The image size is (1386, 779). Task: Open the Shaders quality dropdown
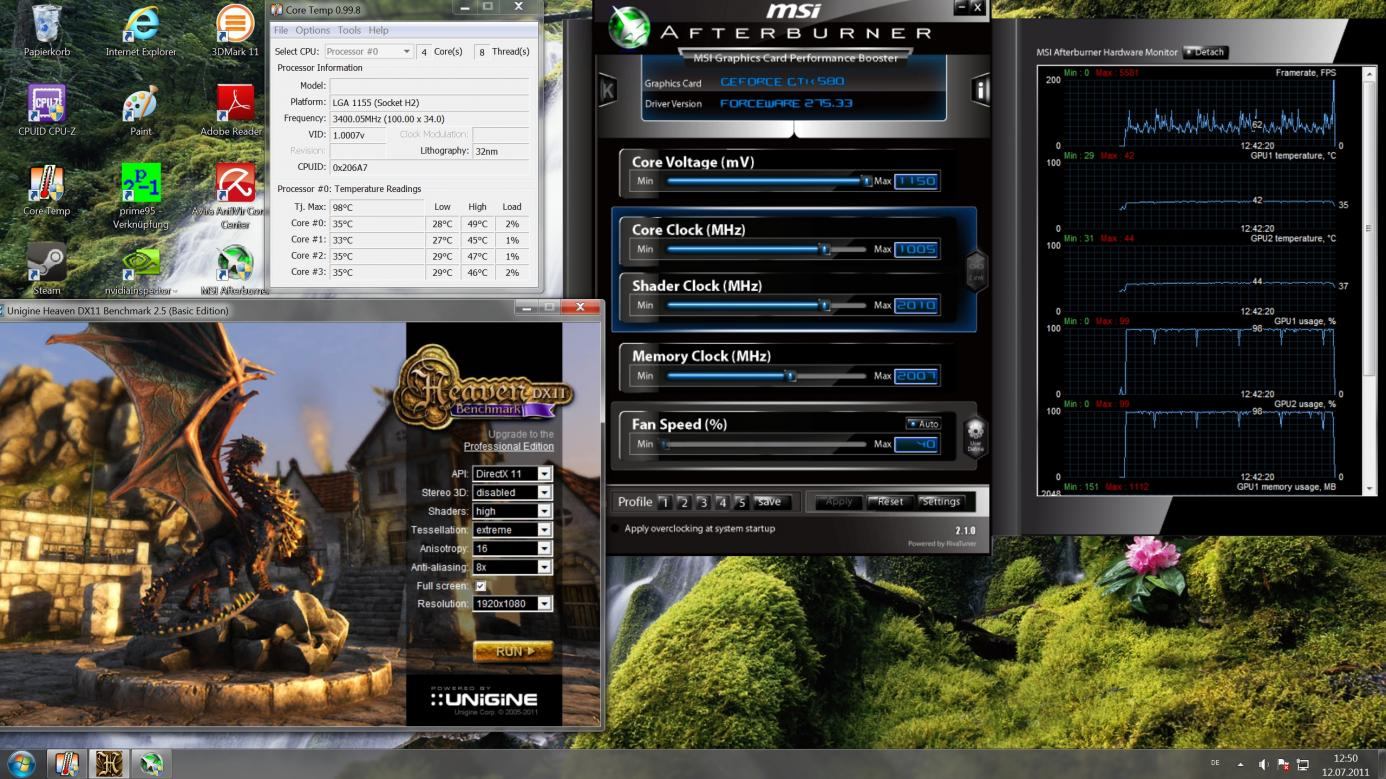coord(512,511)
